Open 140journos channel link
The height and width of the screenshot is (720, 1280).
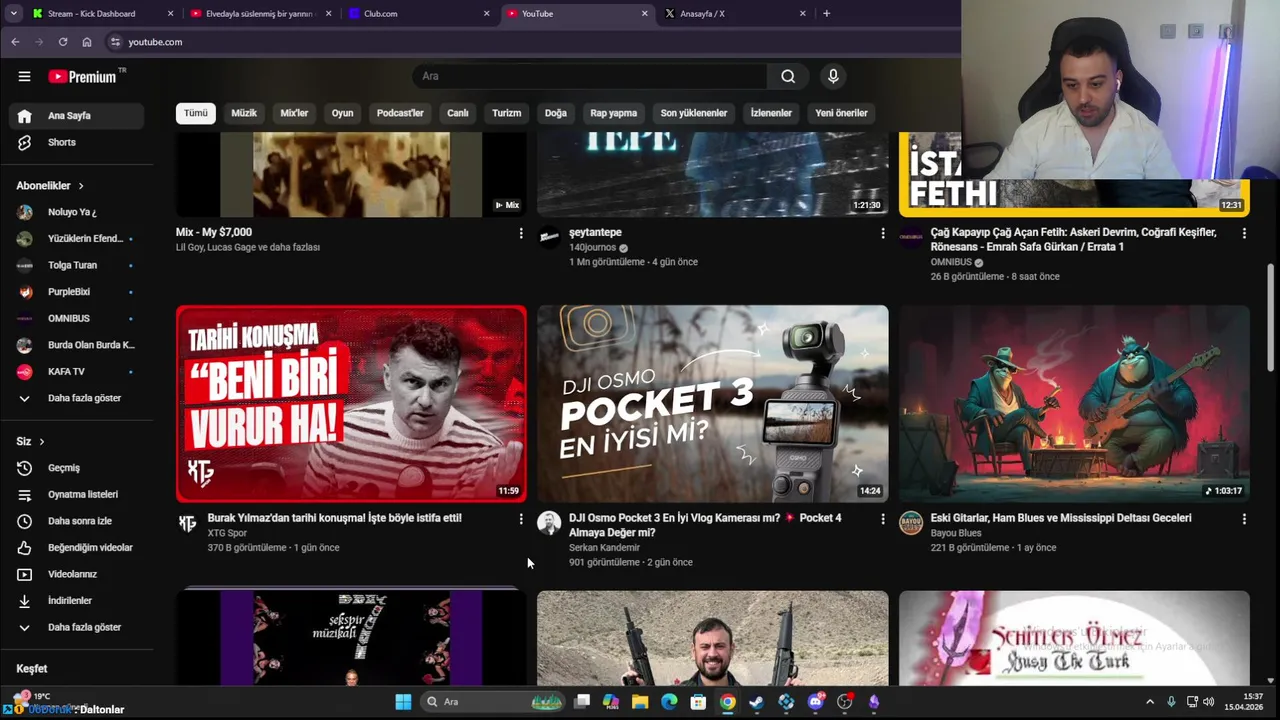point(592,248)
